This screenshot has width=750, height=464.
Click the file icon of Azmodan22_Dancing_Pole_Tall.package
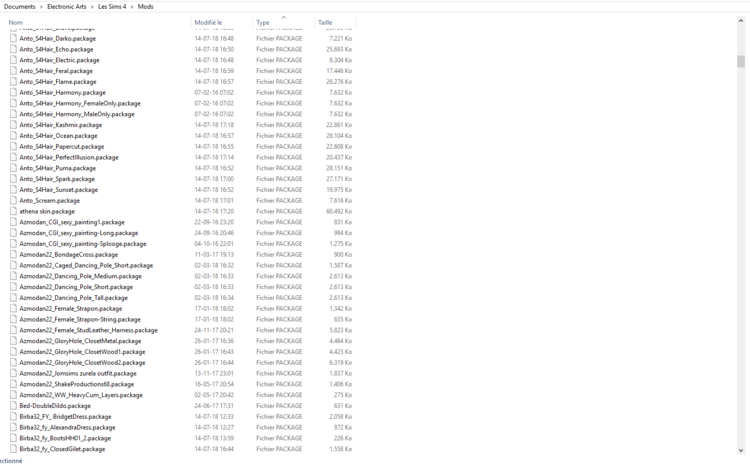13,298
